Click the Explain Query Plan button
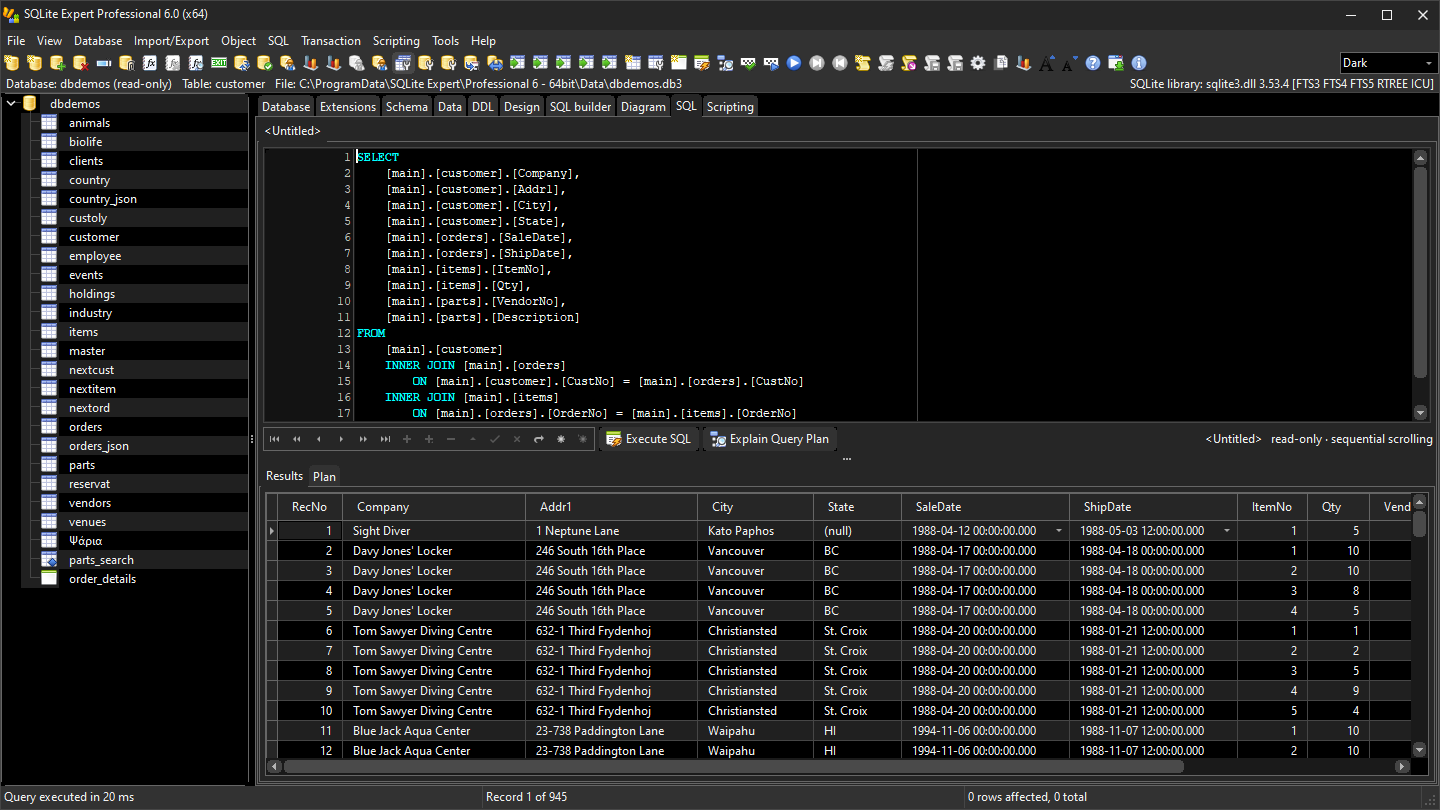Image resolution: width=1440 pixels, height=810 pixels. pos(769,439)
